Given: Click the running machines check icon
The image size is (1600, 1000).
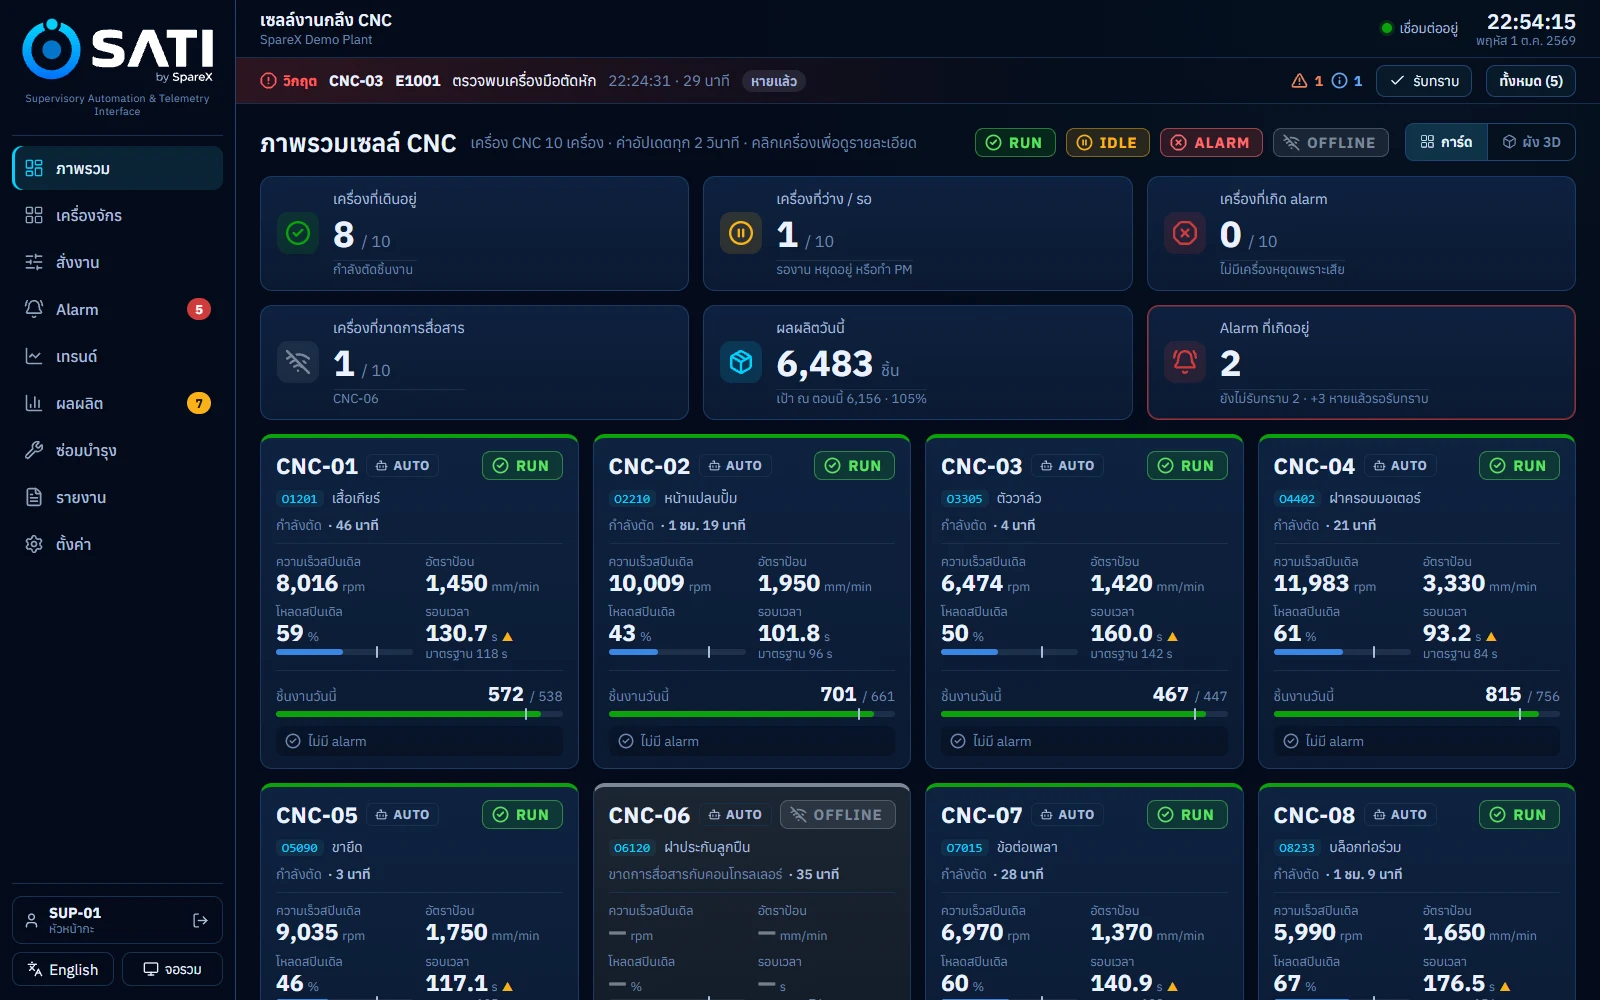Looking at the screenshot, I should point(298,233).
